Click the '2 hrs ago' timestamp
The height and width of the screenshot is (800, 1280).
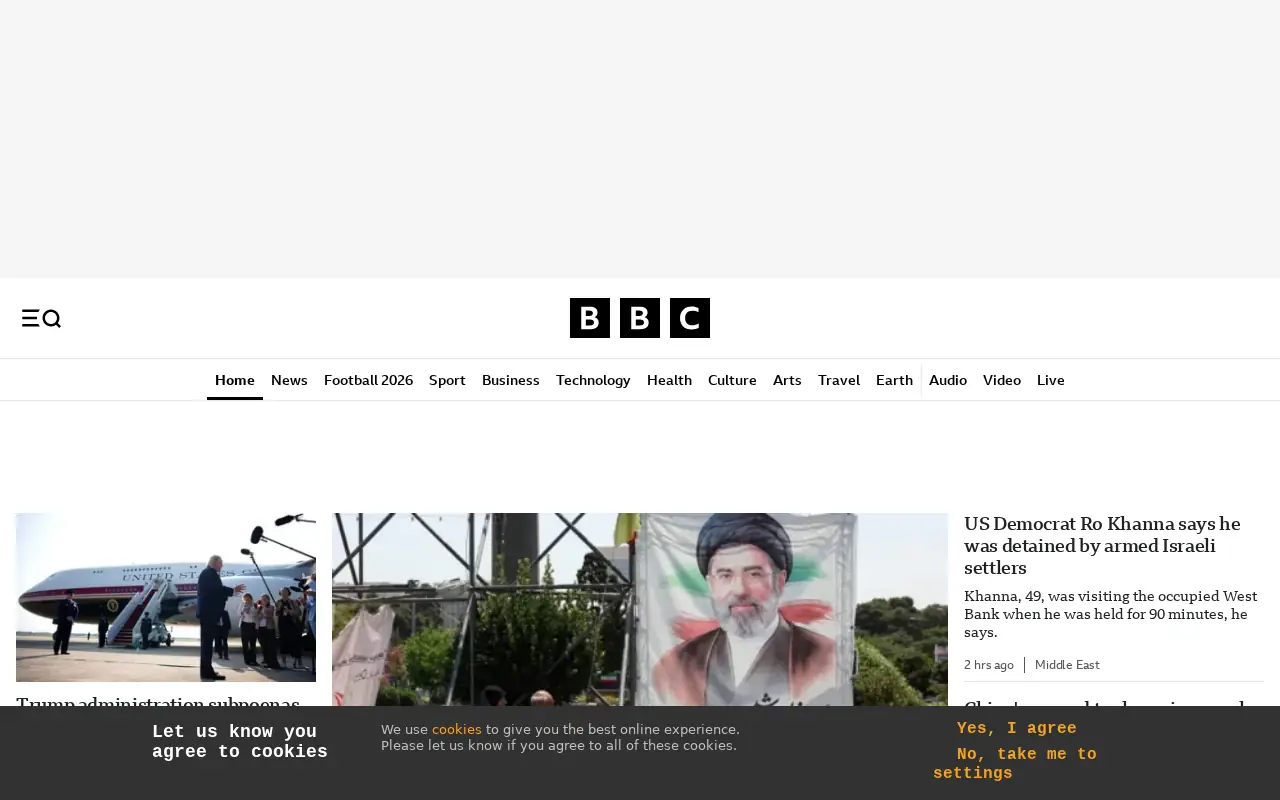tap(989, 665)
